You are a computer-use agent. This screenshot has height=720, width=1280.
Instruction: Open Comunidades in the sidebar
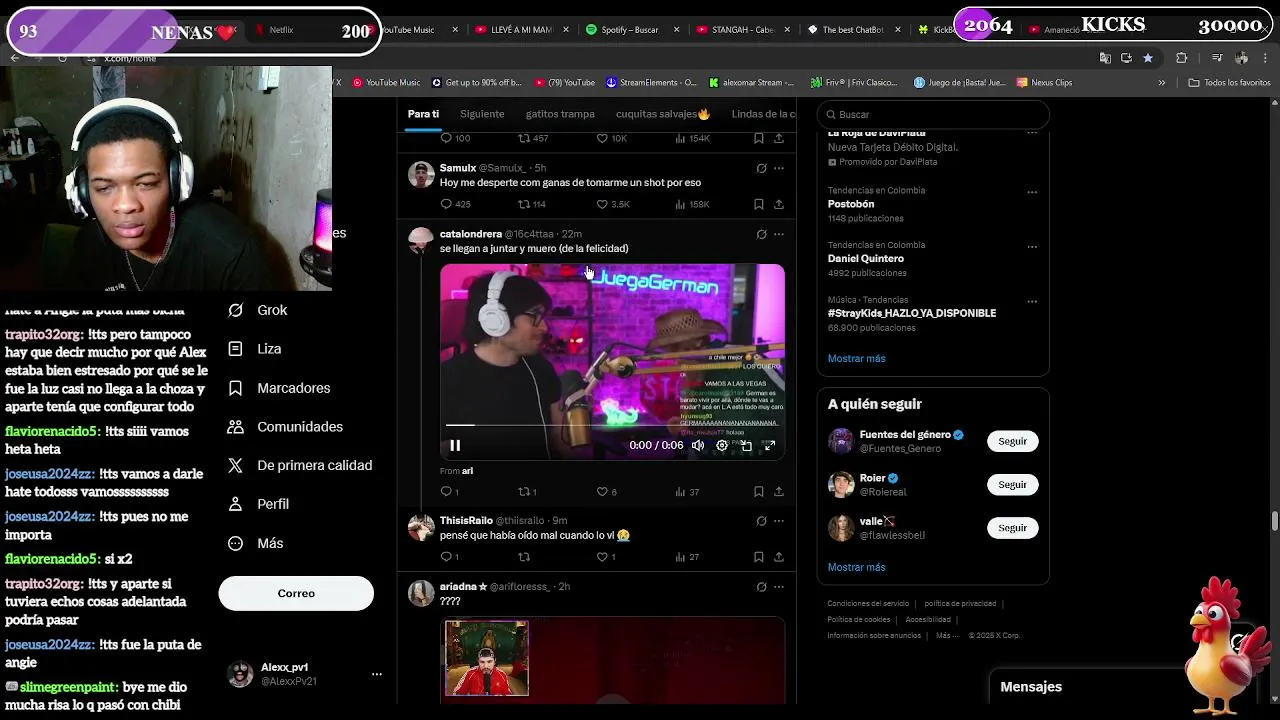285,427
